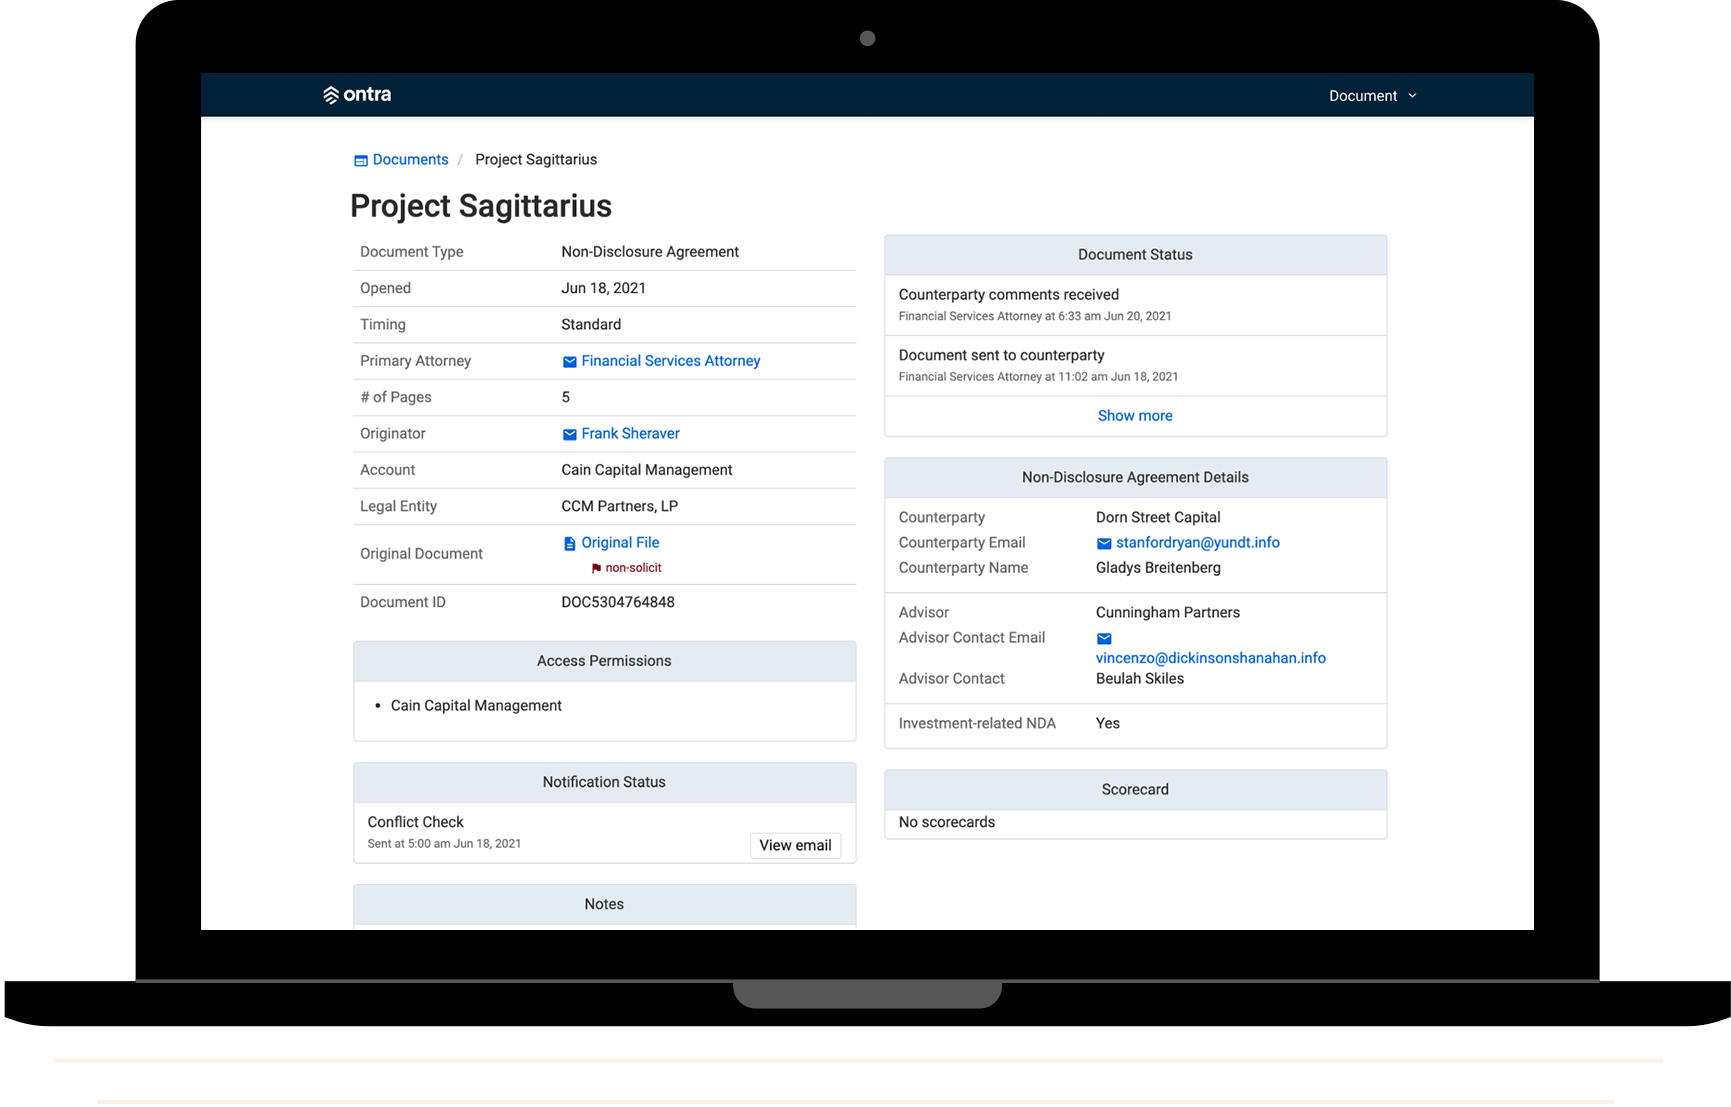The image size is (1731, 1107).
Task: Click Project Sagittarius breadcrumb text
Action: [x=536, y=160]
